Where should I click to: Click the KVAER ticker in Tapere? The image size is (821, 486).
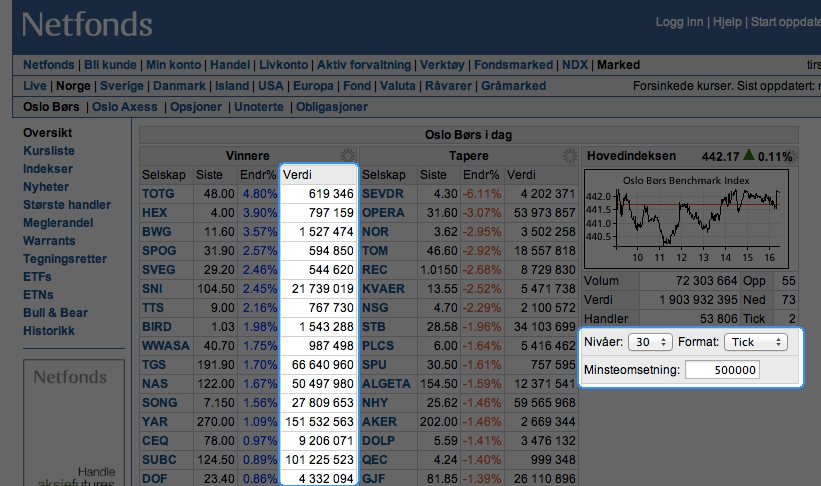point(383,289)
